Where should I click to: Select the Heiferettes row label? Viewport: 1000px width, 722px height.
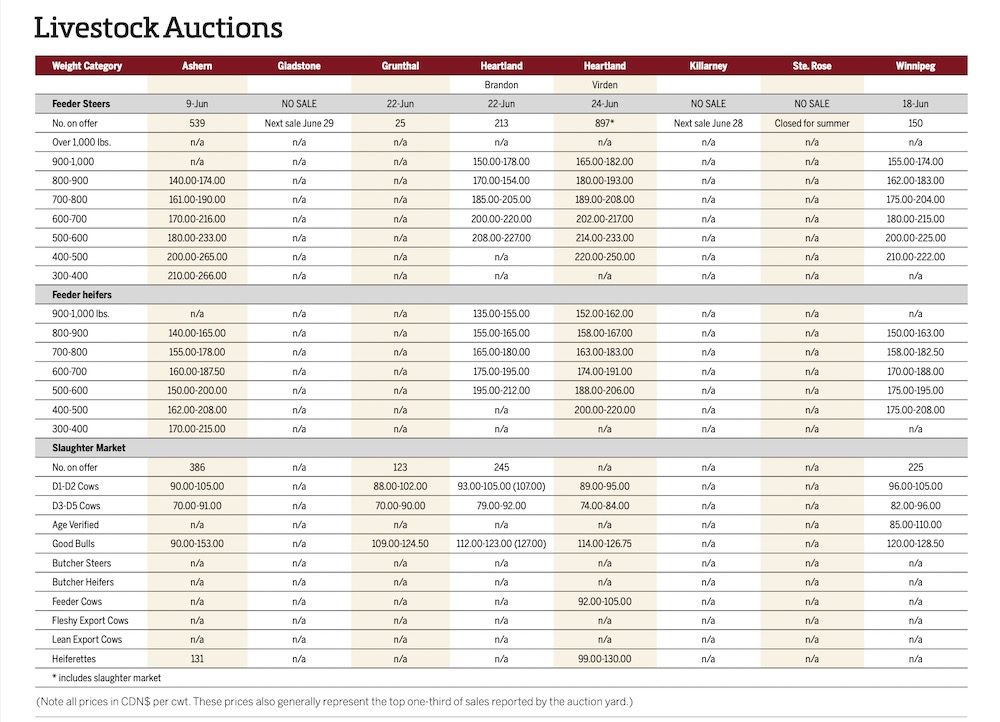(76, 659)
